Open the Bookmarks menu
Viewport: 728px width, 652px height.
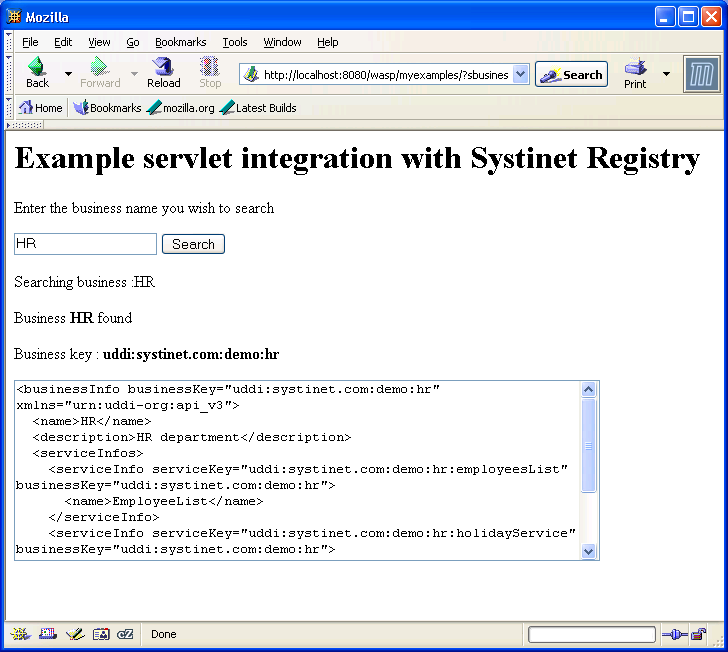pyautogui.click(x=181, y=42)
